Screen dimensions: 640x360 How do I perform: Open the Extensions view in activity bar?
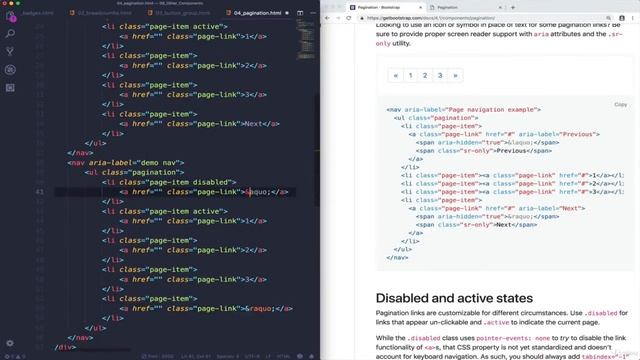(10, 88)
